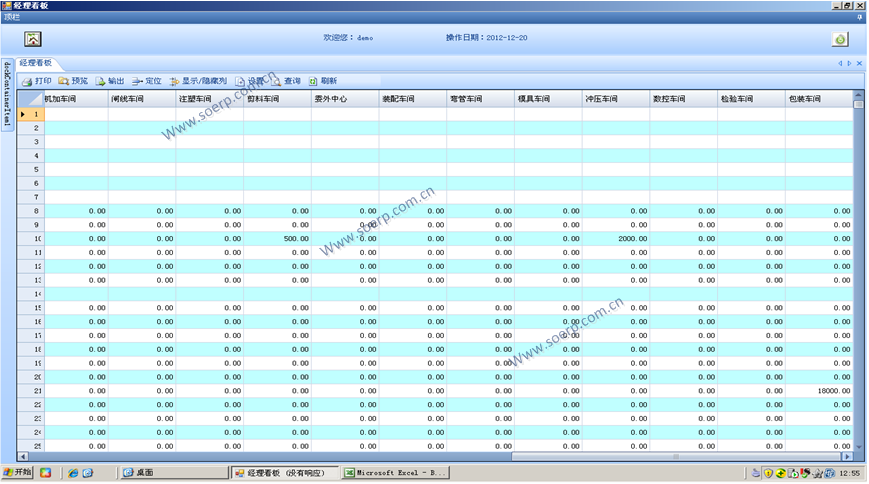Click 查询 query button
This screenshot has width=869, height=484.
pyautogui.click(x=286, y=81)
